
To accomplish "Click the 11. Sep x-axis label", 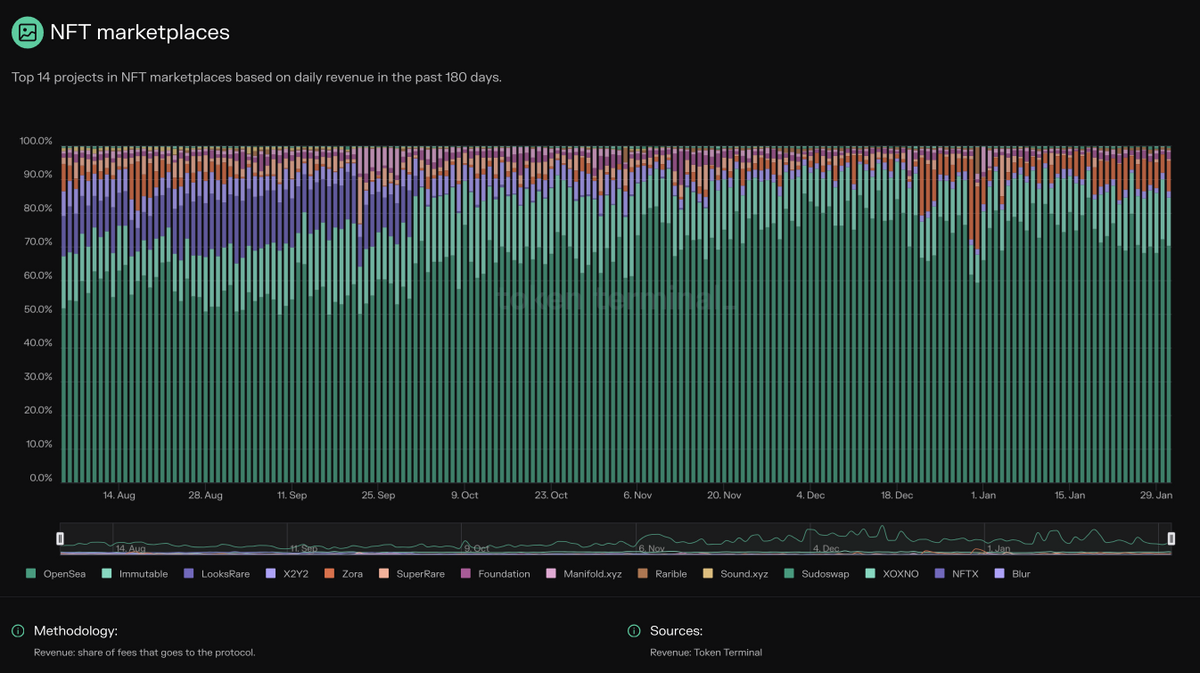I will tap(292, 495).
